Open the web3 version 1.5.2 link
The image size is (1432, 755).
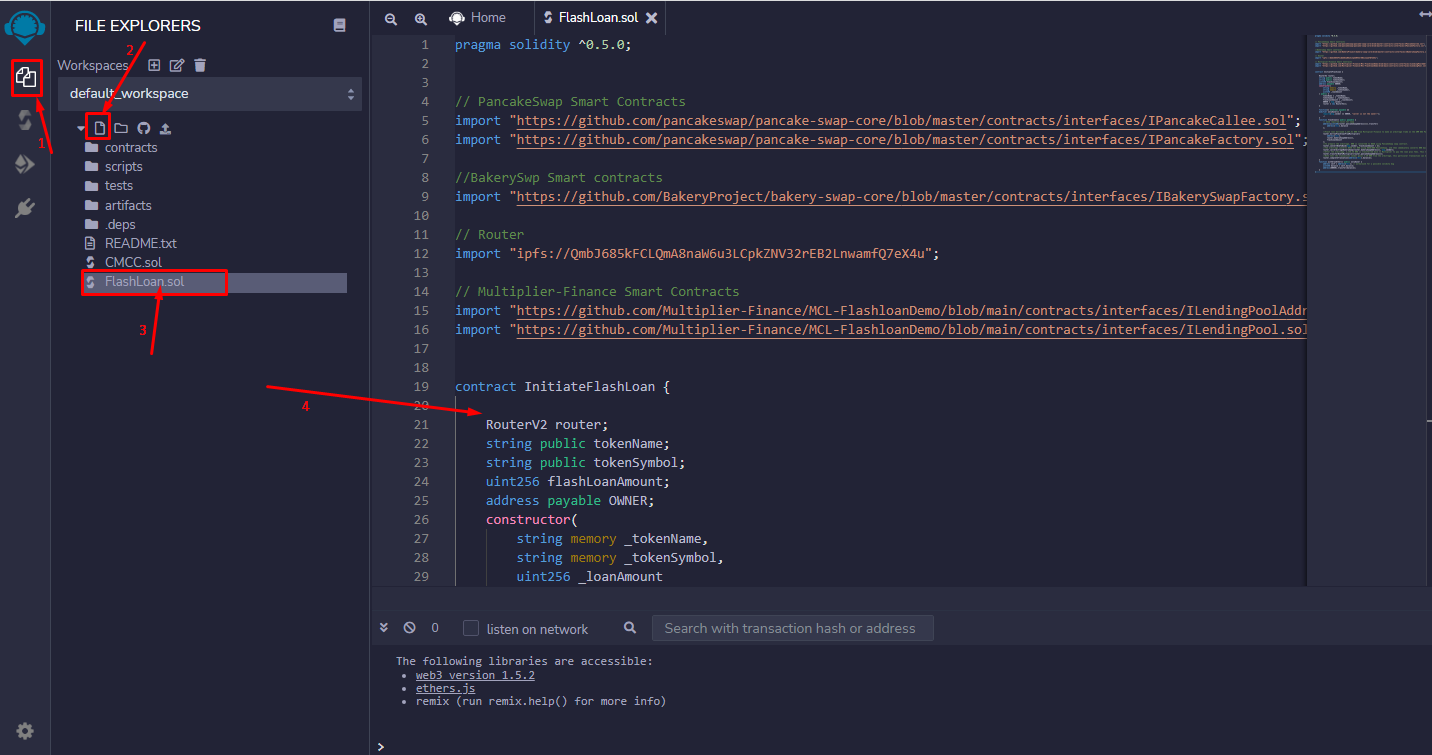pos(475,675)
